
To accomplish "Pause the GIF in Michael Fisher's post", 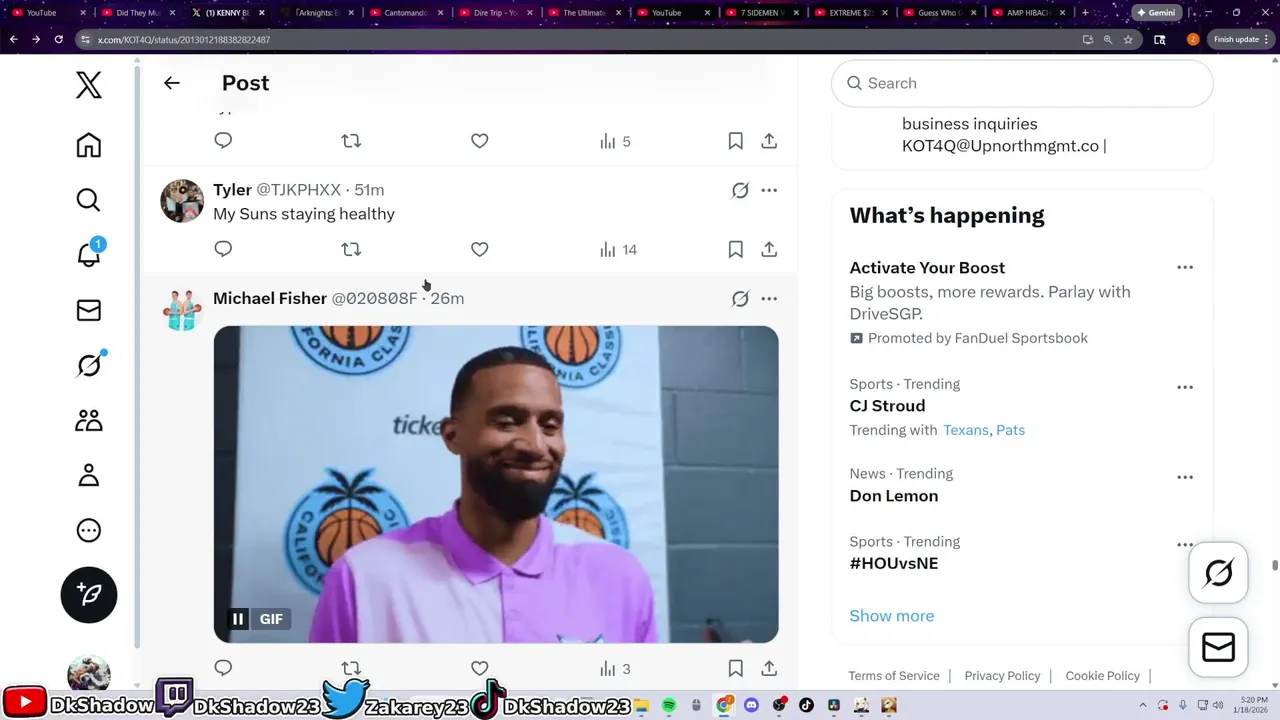I will pos(238,619).
